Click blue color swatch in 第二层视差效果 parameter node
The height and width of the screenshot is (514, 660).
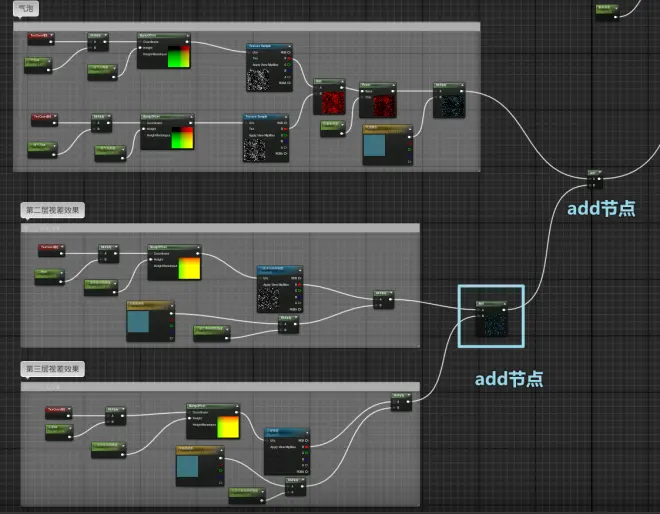tap(138, 322)
